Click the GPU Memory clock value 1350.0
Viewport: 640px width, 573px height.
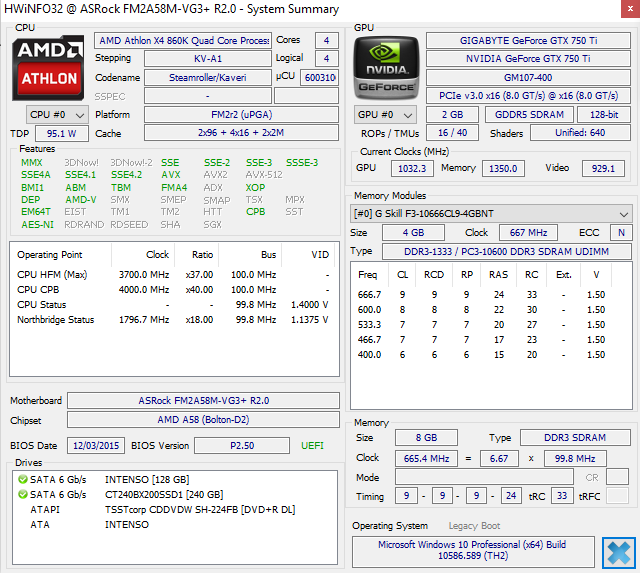pyautogui.click(x=503, y=168)
